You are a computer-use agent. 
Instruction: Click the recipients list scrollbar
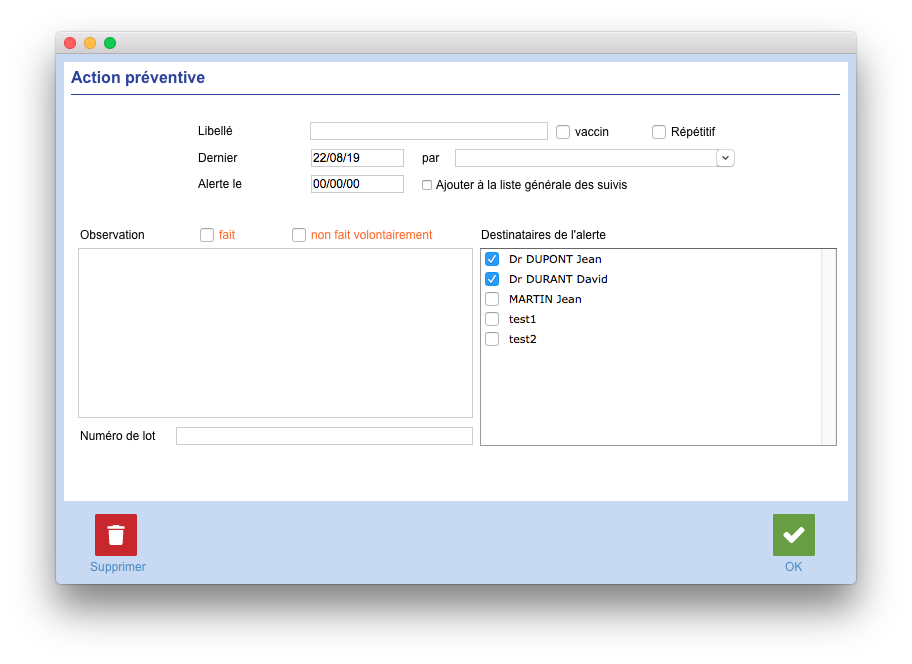click(828, 347)
